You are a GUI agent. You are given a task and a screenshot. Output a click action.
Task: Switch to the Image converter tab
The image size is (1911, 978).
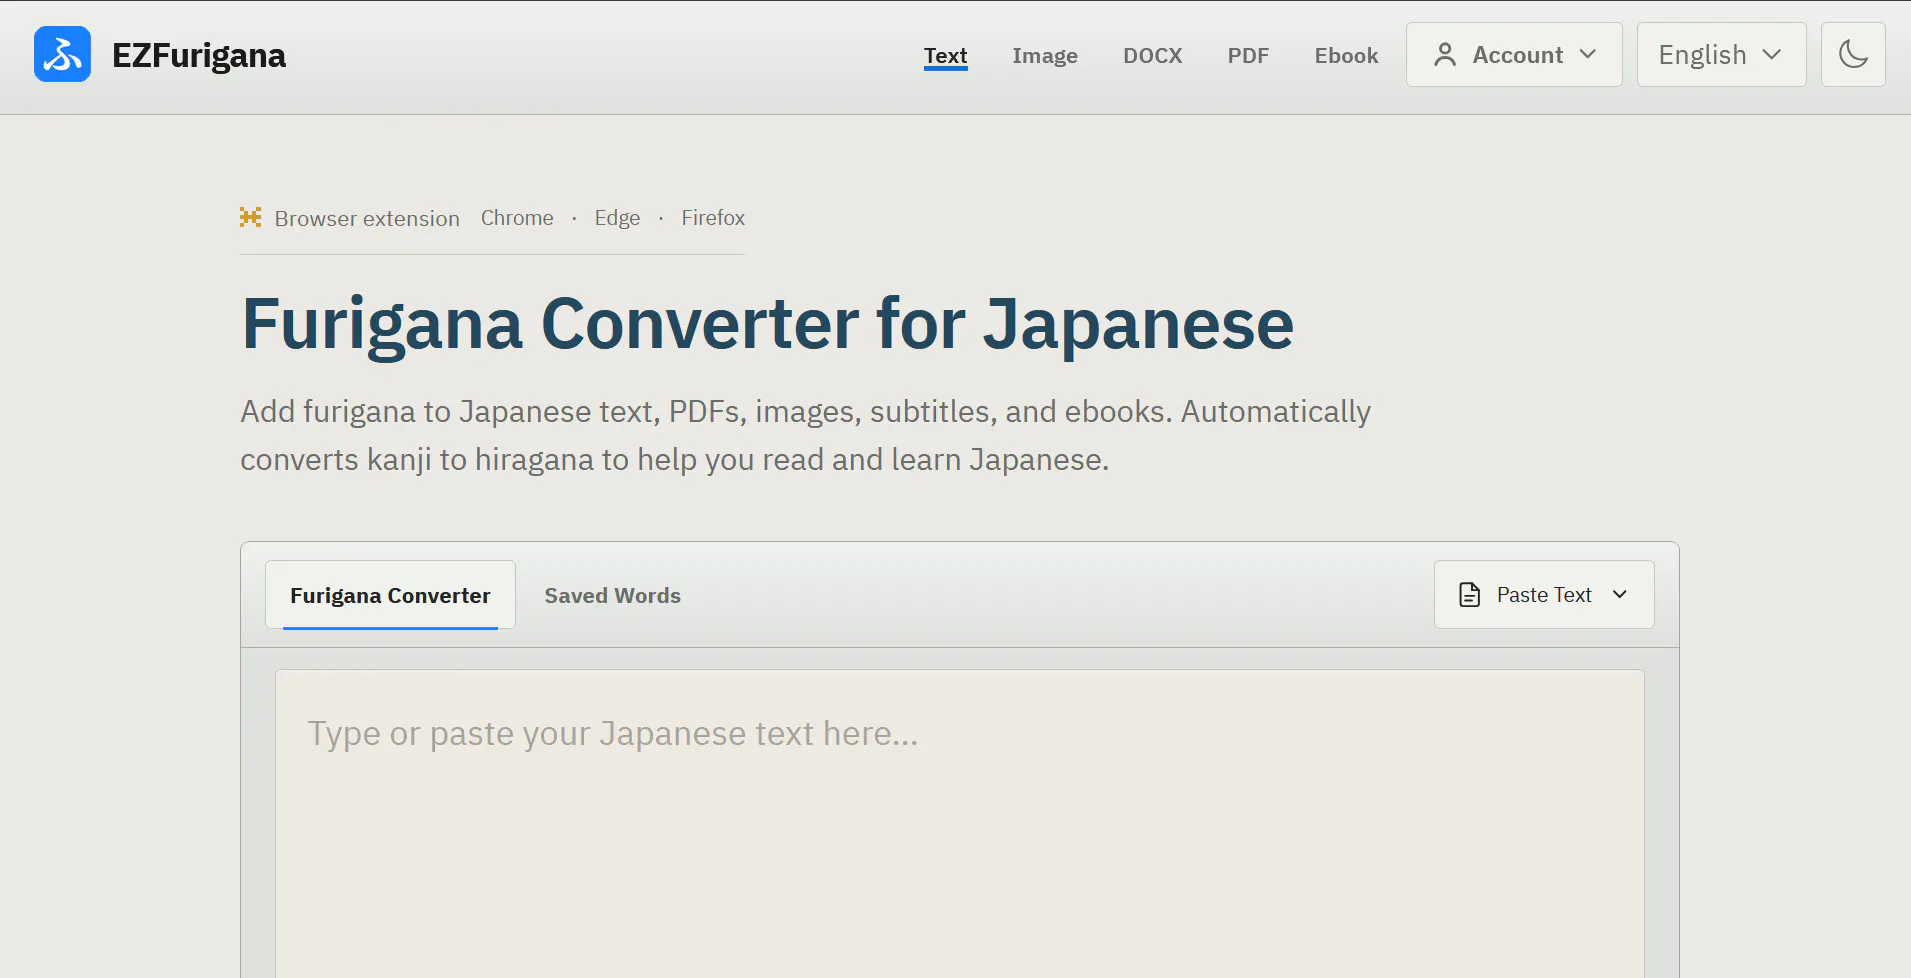click(1044, 56)
